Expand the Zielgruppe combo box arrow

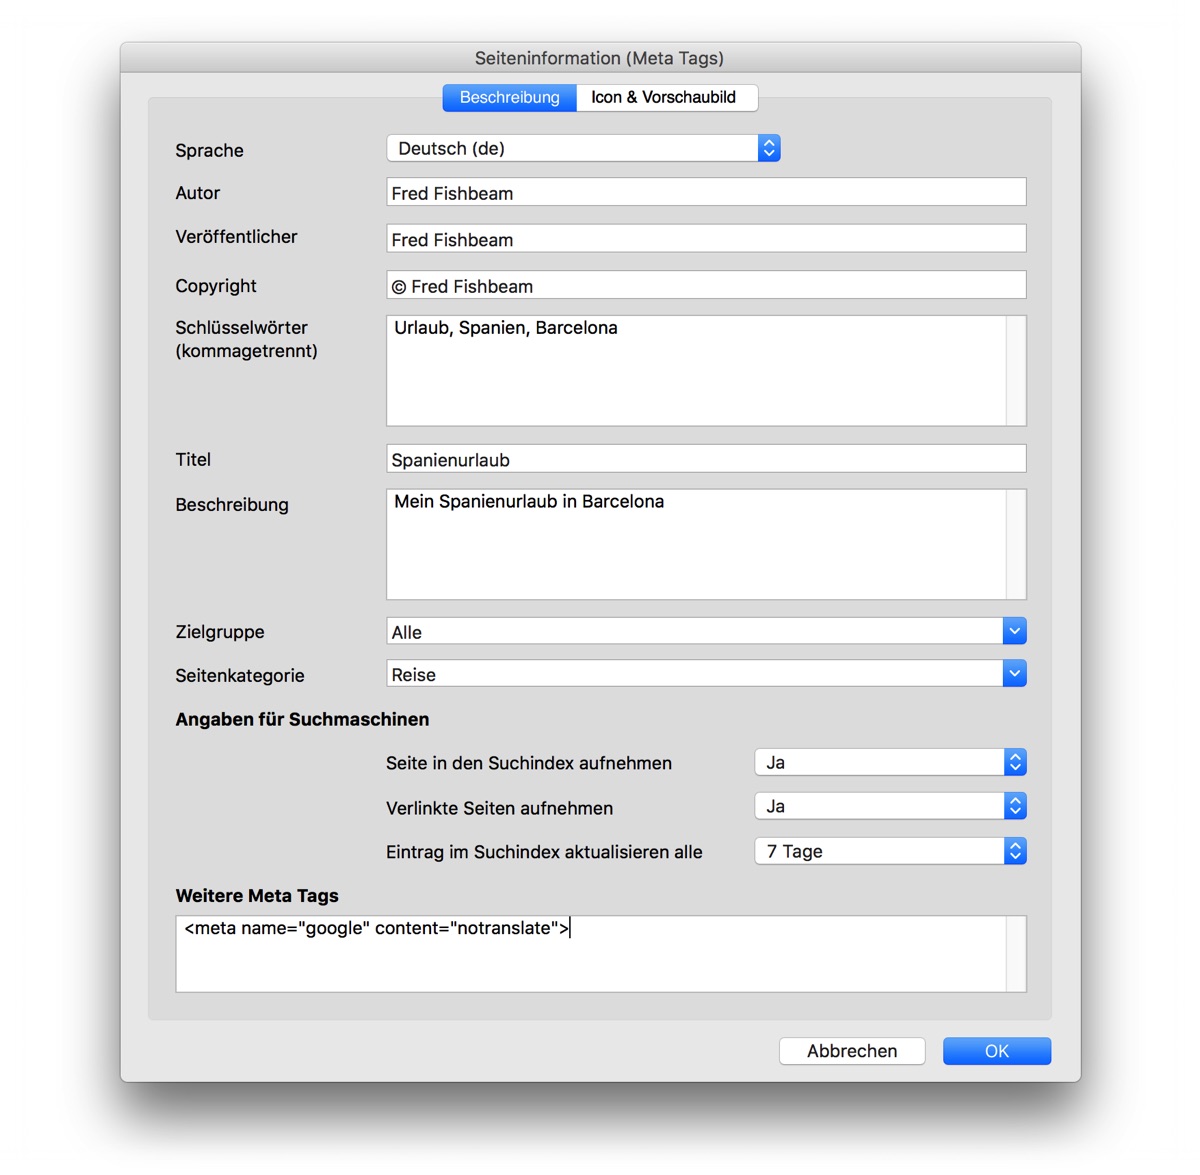coord(1014,631)
